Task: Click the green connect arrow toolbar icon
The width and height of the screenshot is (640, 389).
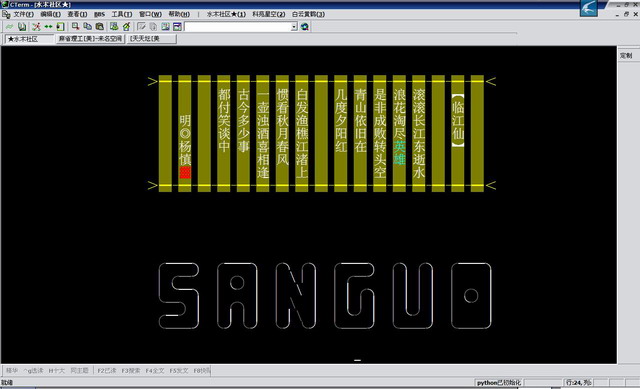Action: click(x=9, y=27)
